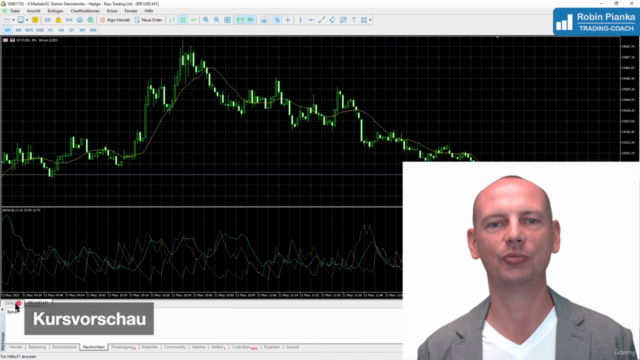Switch to the Kalender tab
The height and width of the screenshot is (360, 640).
point(150,347)
